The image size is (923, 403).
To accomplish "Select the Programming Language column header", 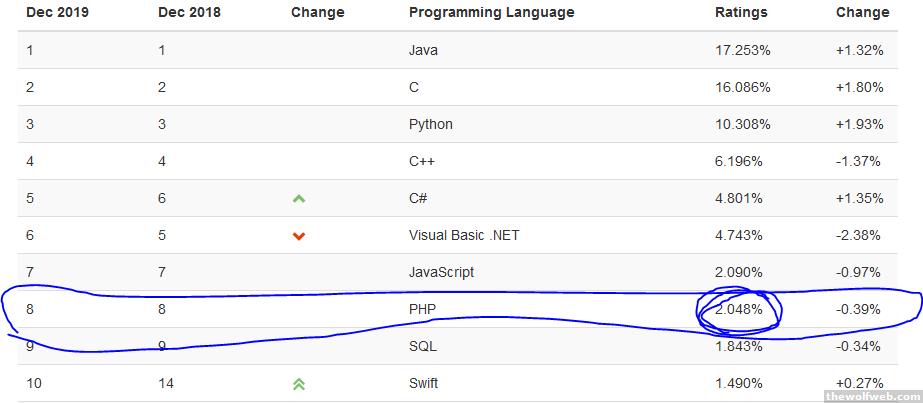I will (491, 13).
